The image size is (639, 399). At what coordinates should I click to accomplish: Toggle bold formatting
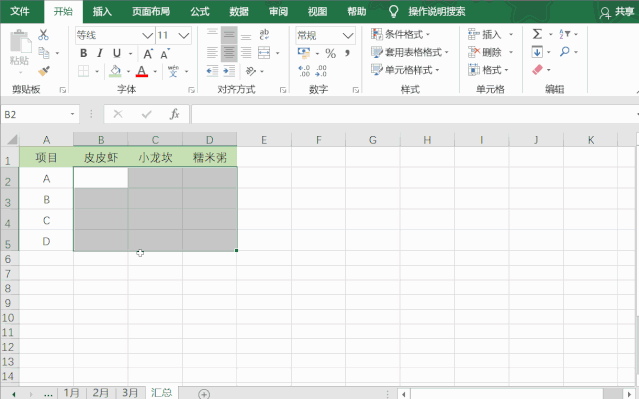[x=84, y=53]
